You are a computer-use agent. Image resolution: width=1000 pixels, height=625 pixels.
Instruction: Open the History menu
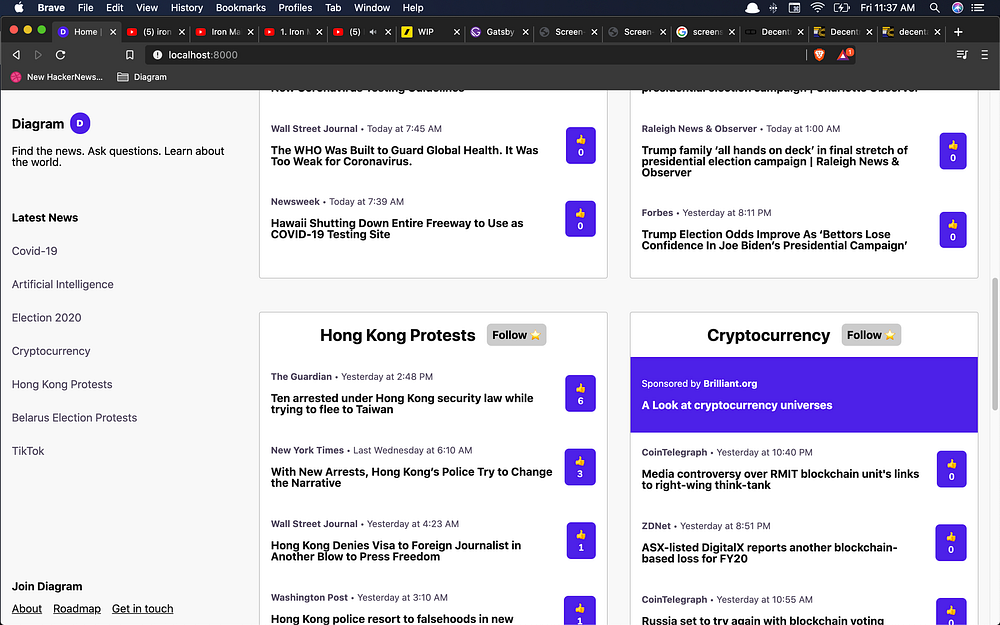186,8
